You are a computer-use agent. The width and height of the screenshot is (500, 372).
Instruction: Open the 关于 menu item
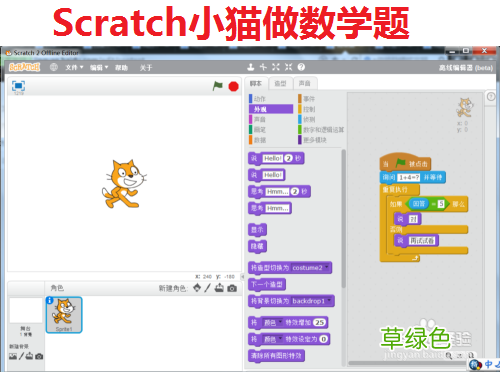click(146, 68)
